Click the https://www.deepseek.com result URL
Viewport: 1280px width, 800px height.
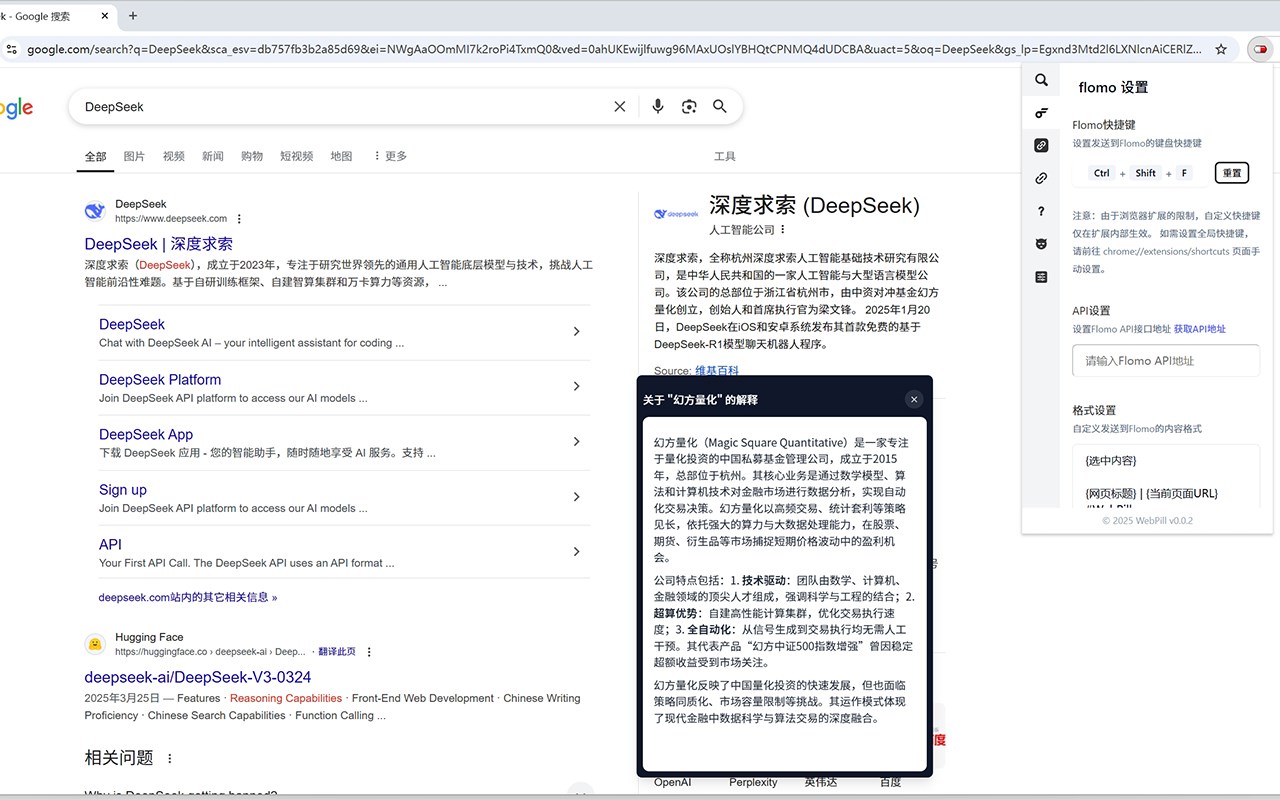click(x=171, y=219)
